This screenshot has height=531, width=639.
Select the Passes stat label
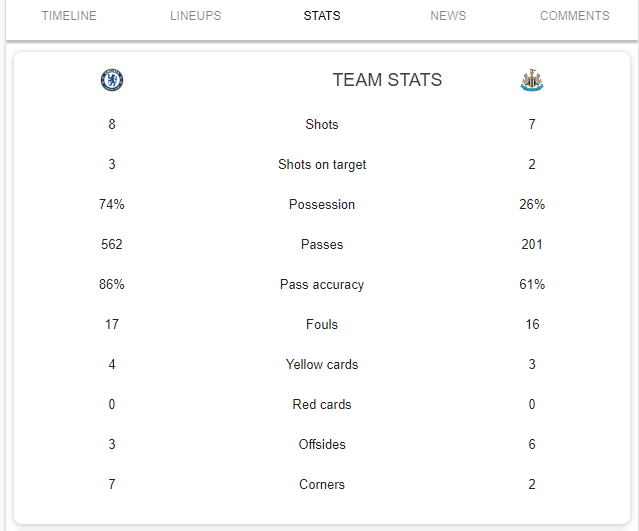[x=322, y=245]
